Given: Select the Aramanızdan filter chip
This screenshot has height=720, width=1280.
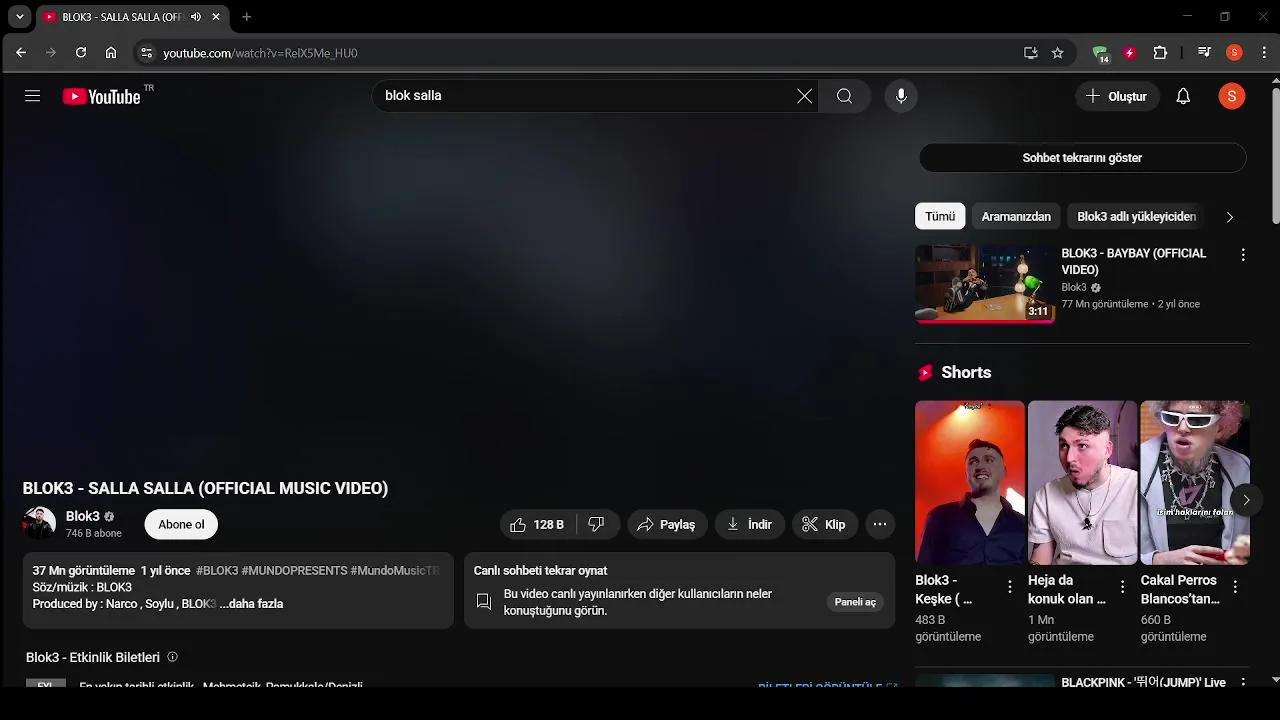Looking at the screenshot, I should point(1016,216).
